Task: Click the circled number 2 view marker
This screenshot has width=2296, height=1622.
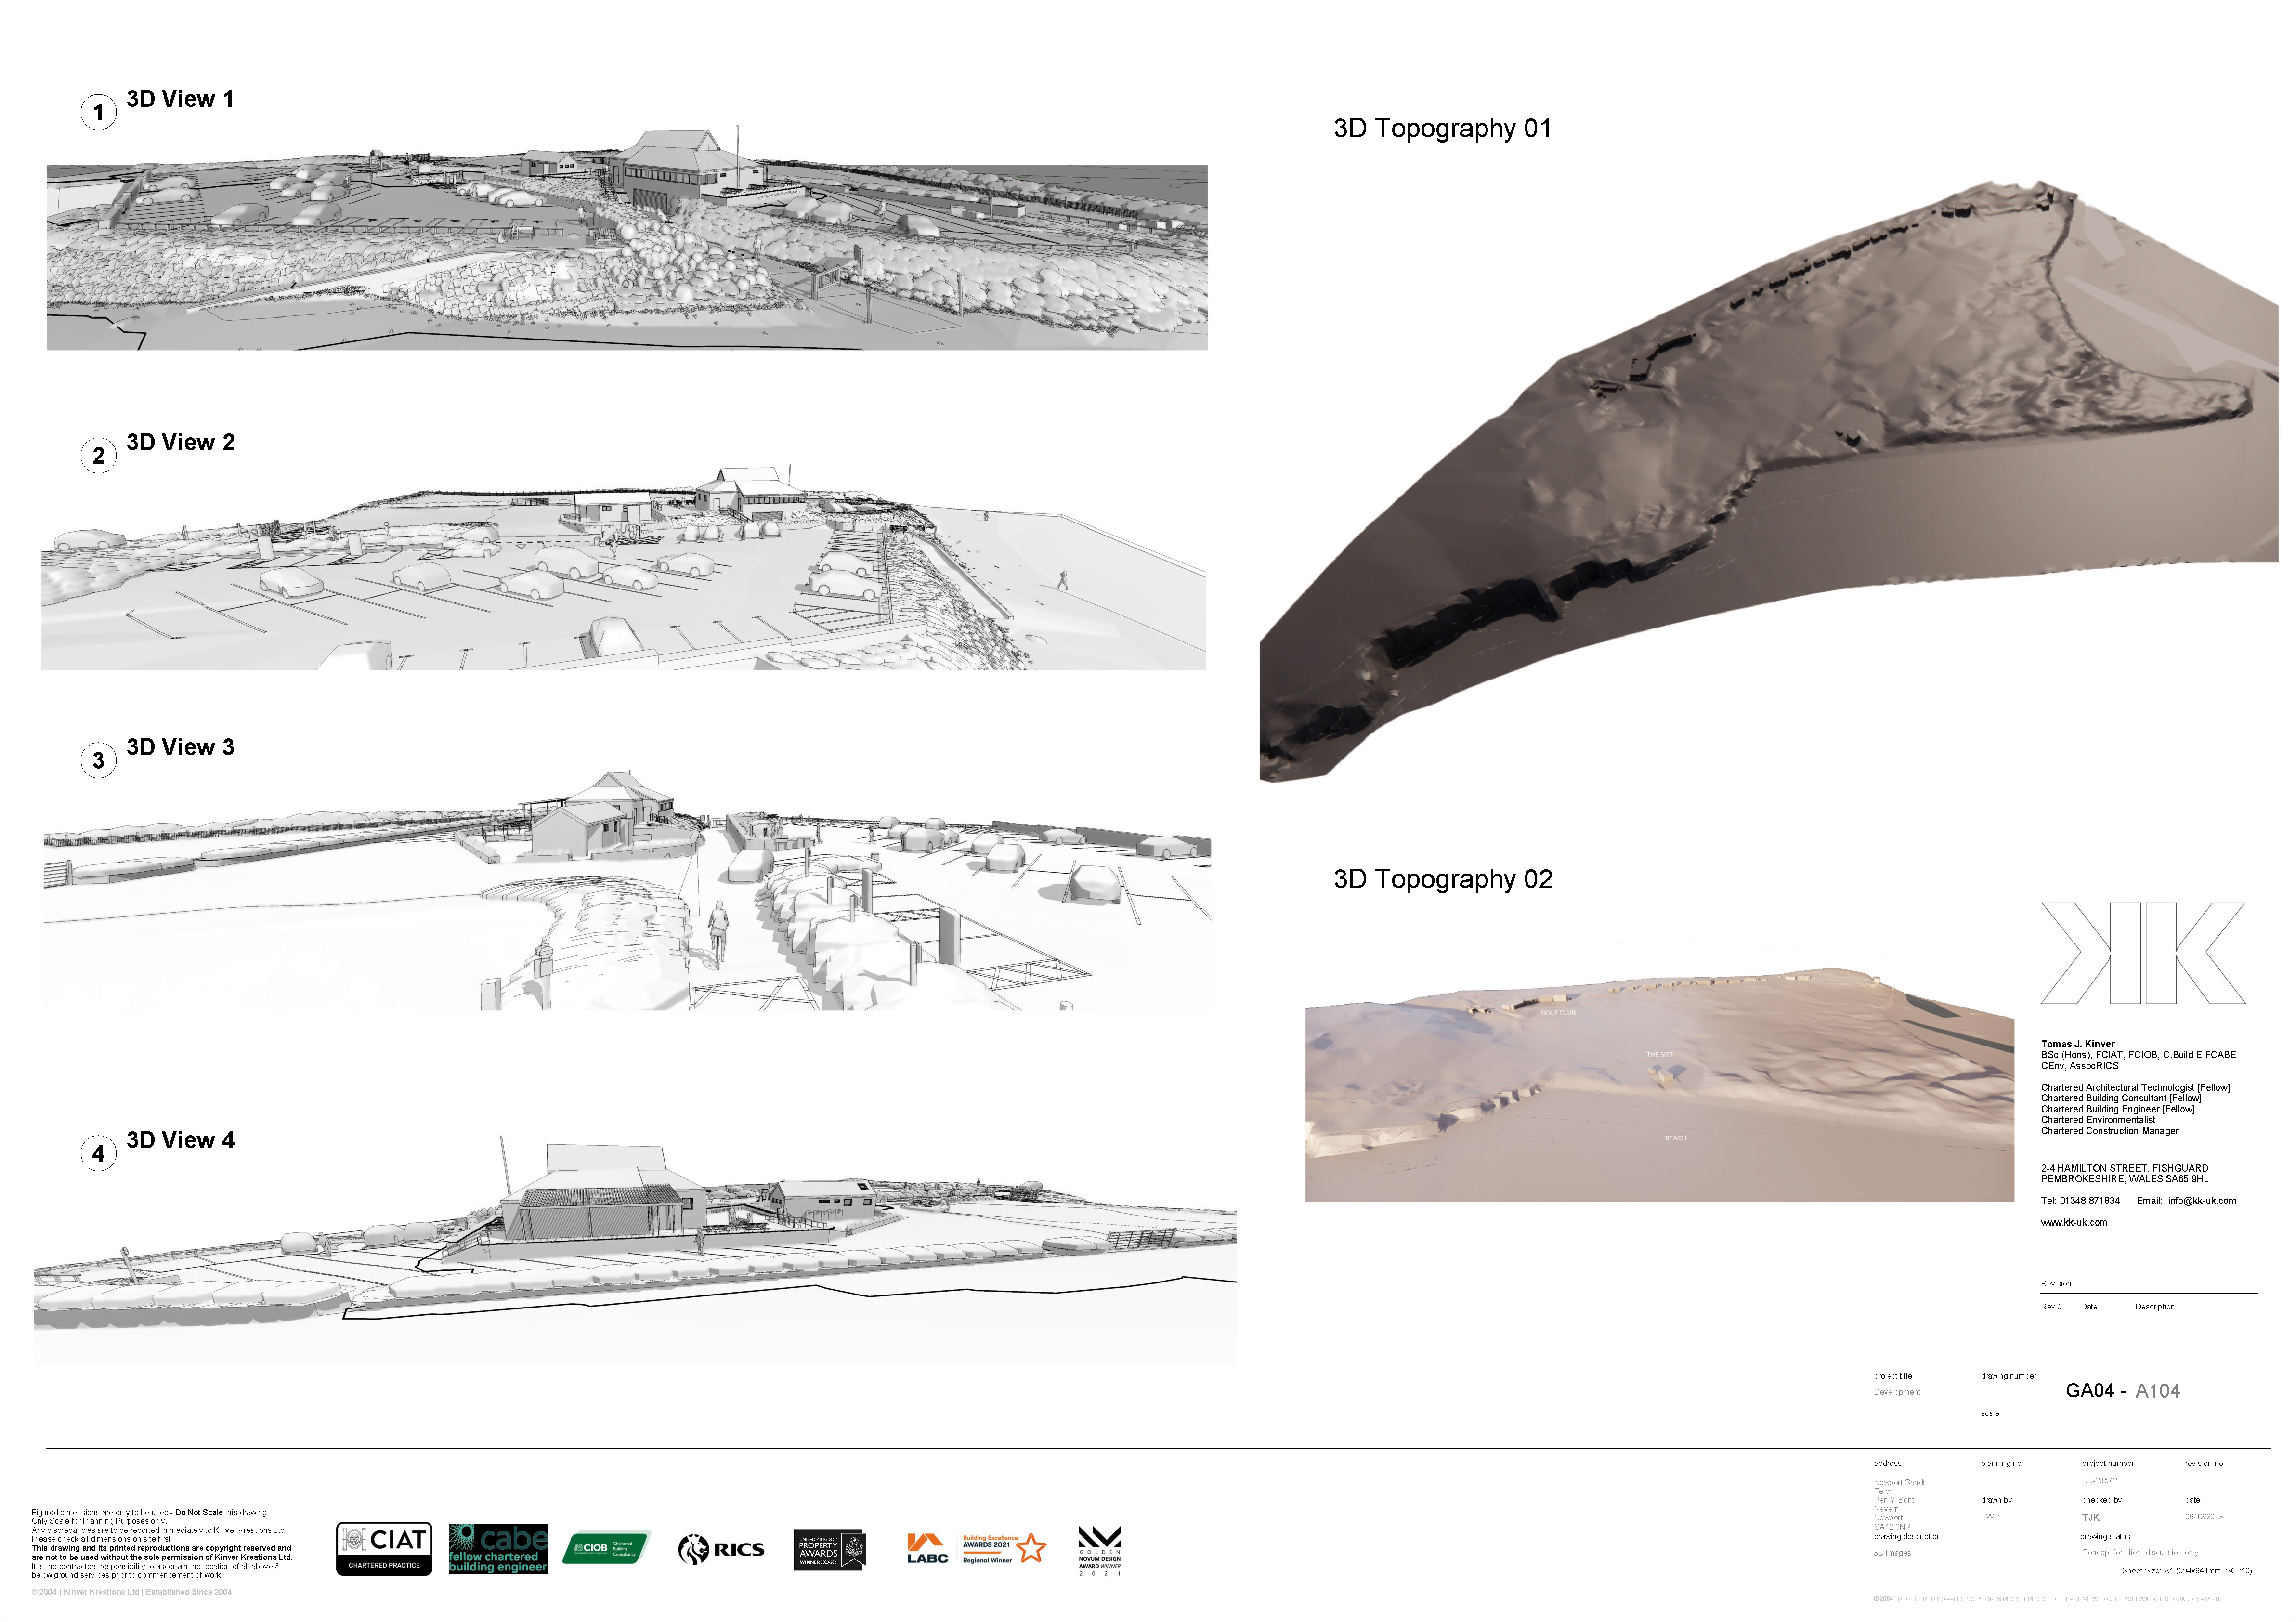Action: (98, 455)
